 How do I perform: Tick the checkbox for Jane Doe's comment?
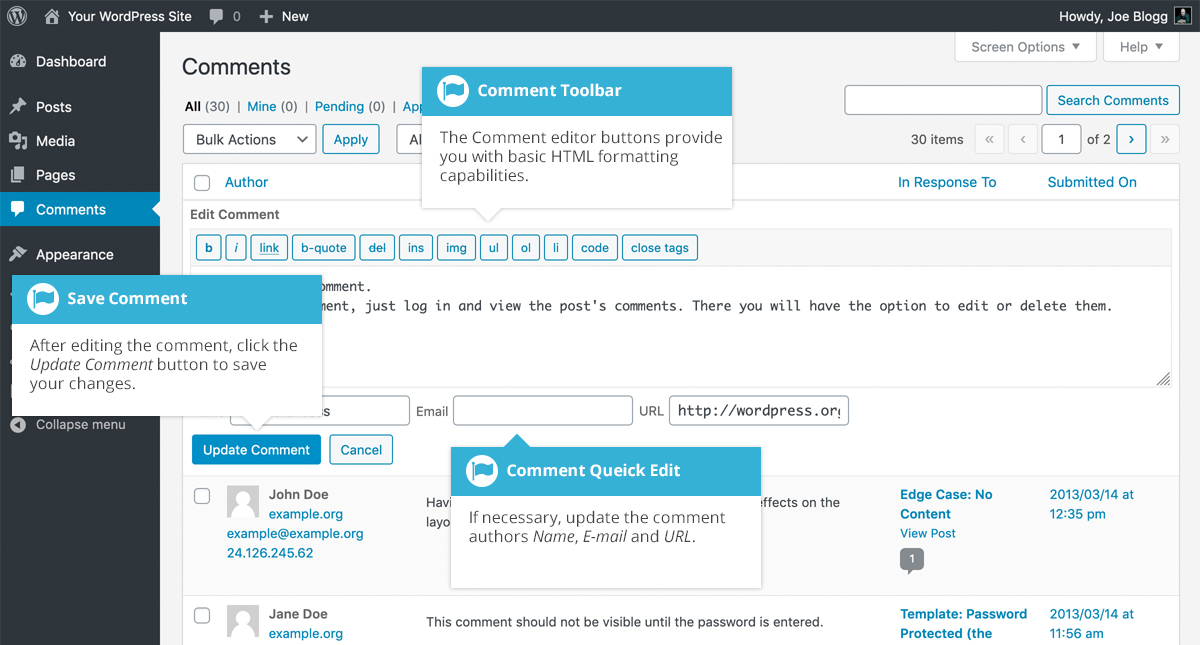click(x=202, y=616)
